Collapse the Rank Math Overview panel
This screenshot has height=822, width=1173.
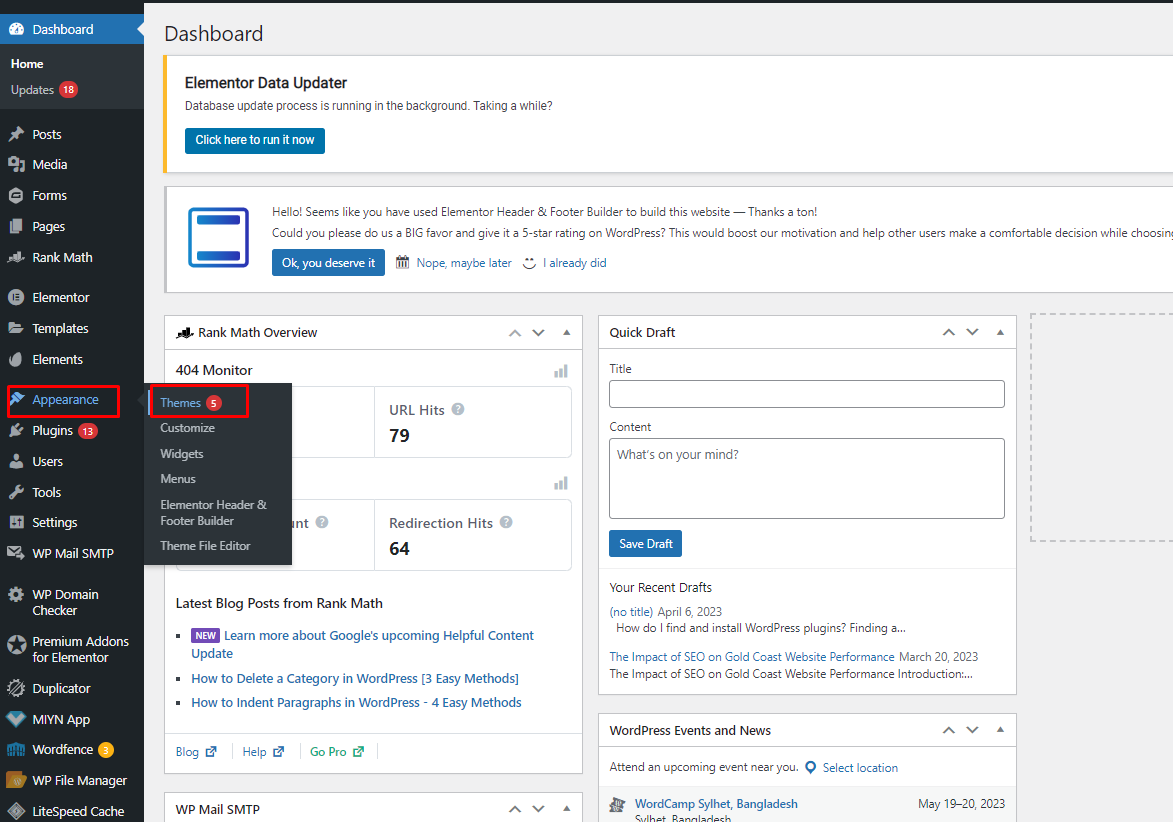[x=566, y=333]
